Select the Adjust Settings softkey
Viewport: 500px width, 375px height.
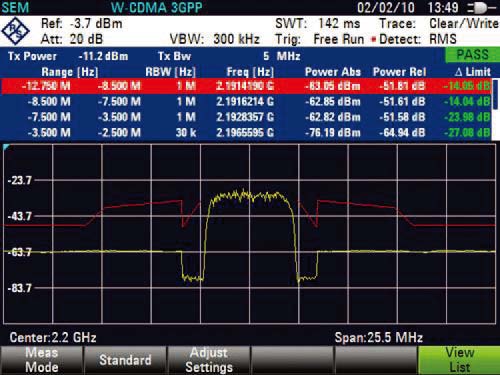209,360
